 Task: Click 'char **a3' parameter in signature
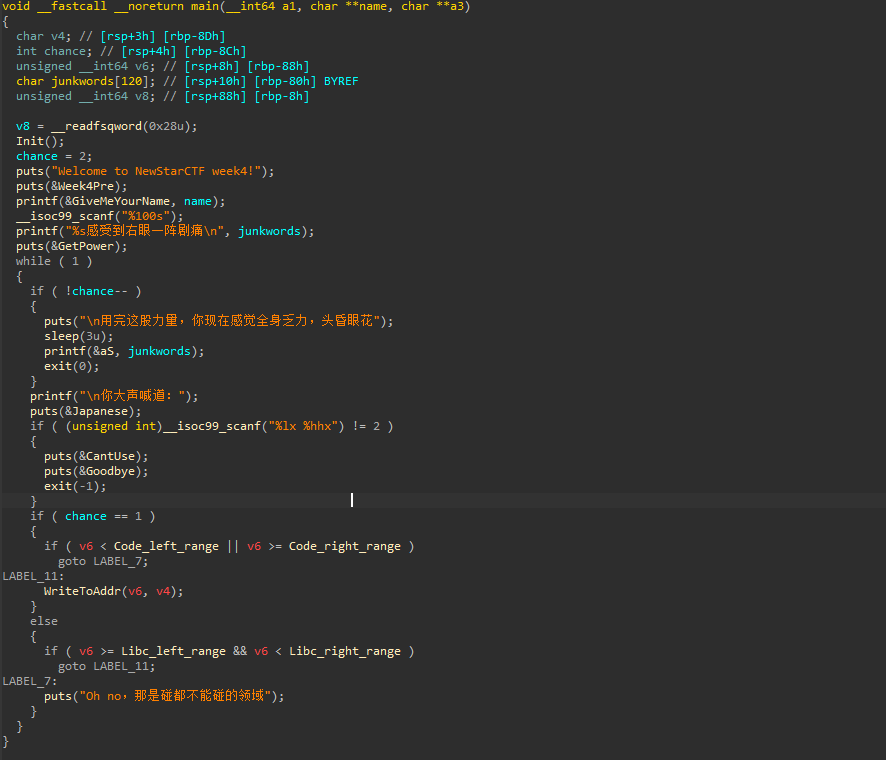point(432,6)
